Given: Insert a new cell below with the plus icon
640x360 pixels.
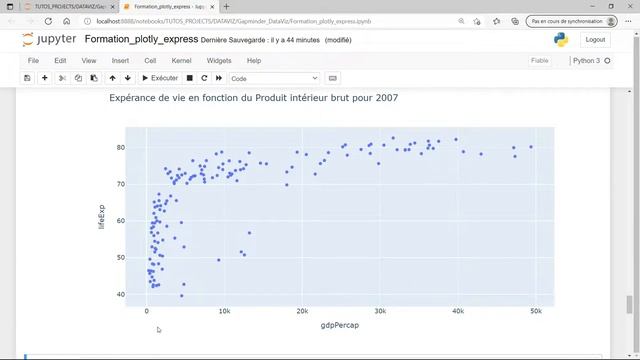Looking at the screenshot, I should tap(44, 78).
